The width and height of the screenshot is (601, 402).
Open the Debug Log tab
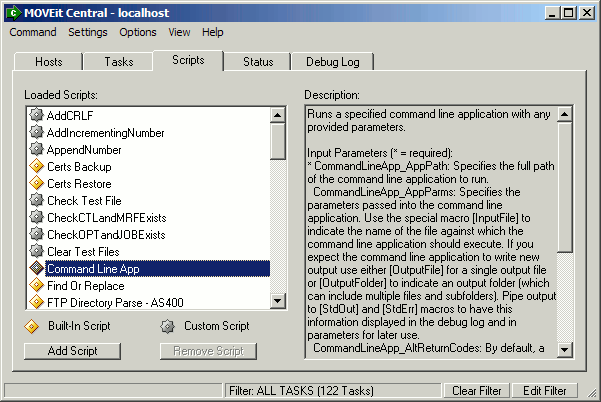[333, 62]
